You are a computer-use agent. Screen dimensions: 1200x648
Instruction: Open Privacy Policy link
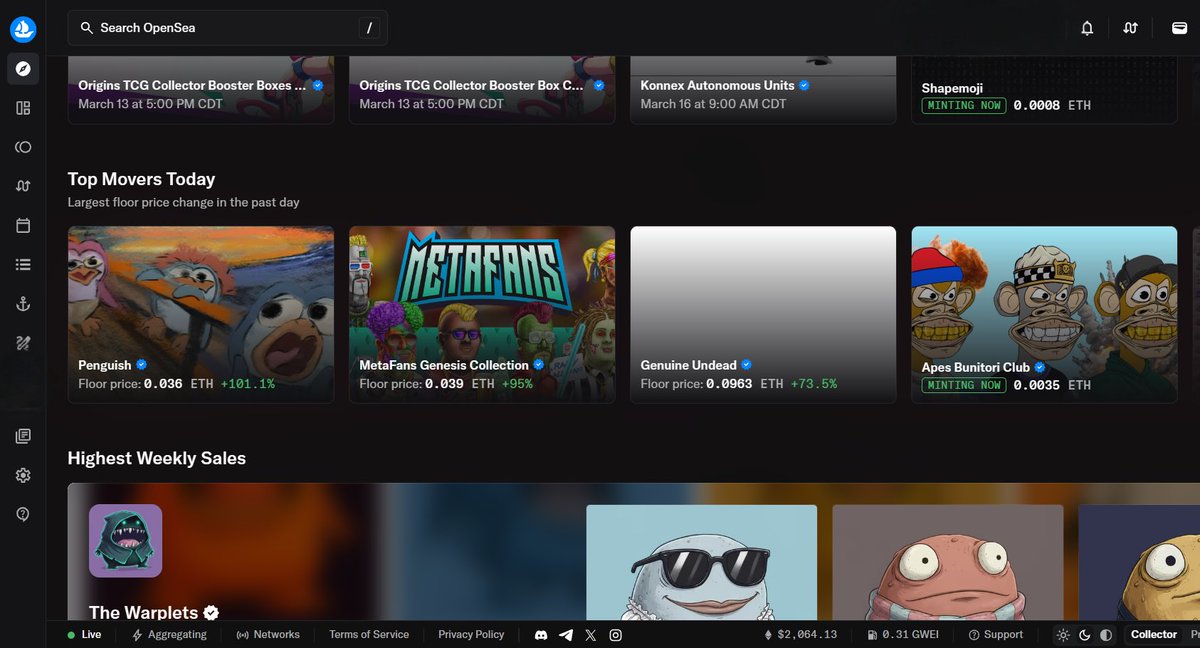pyautogui.click(x=471, y=635)
